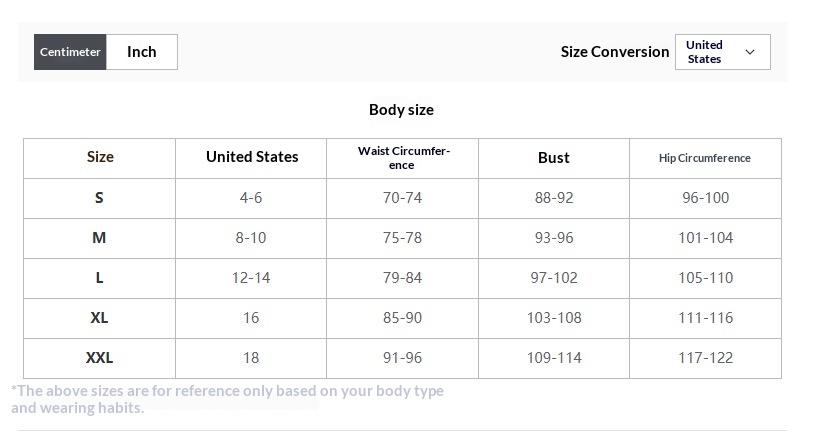Click the 97-102 bust cell
Screen dimensions: 814x442
(x=554, y=278)
